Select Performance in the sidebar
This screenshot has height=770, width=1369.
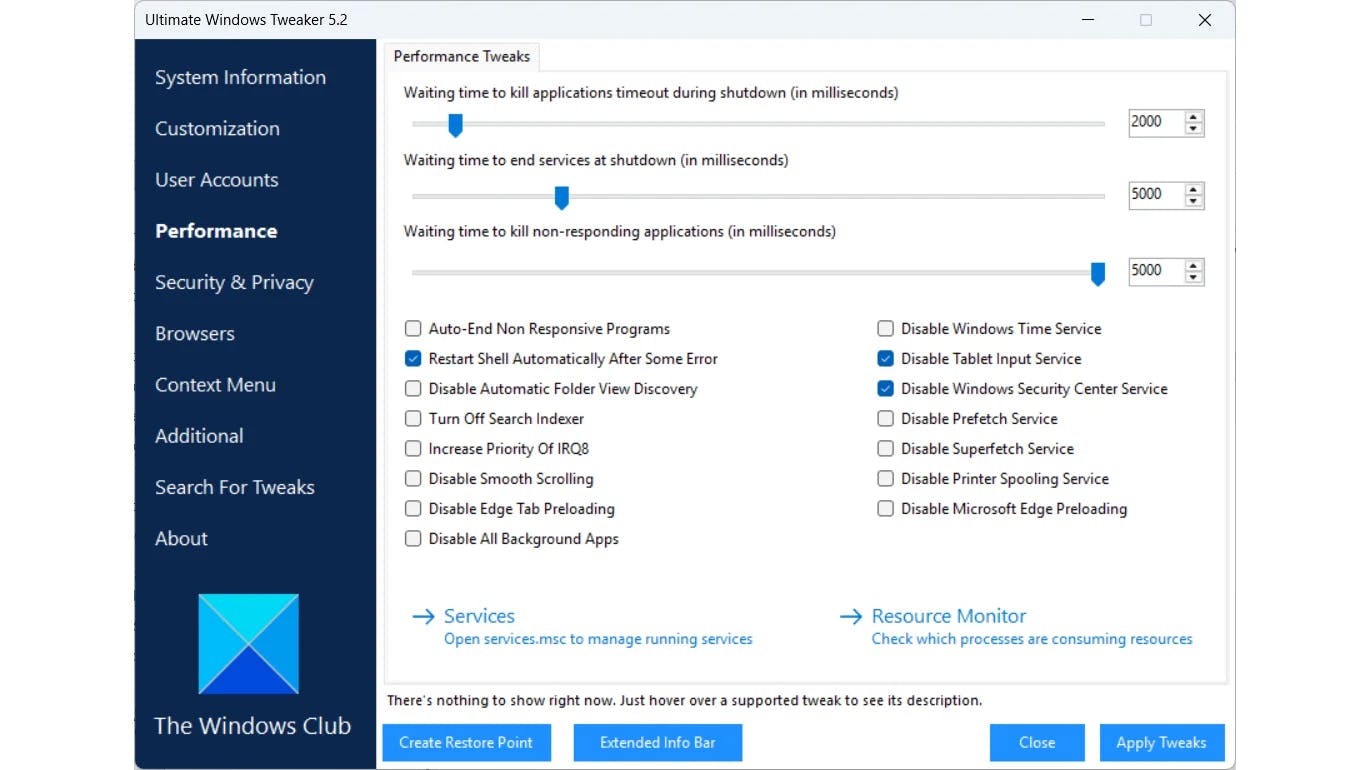(216, 231)
